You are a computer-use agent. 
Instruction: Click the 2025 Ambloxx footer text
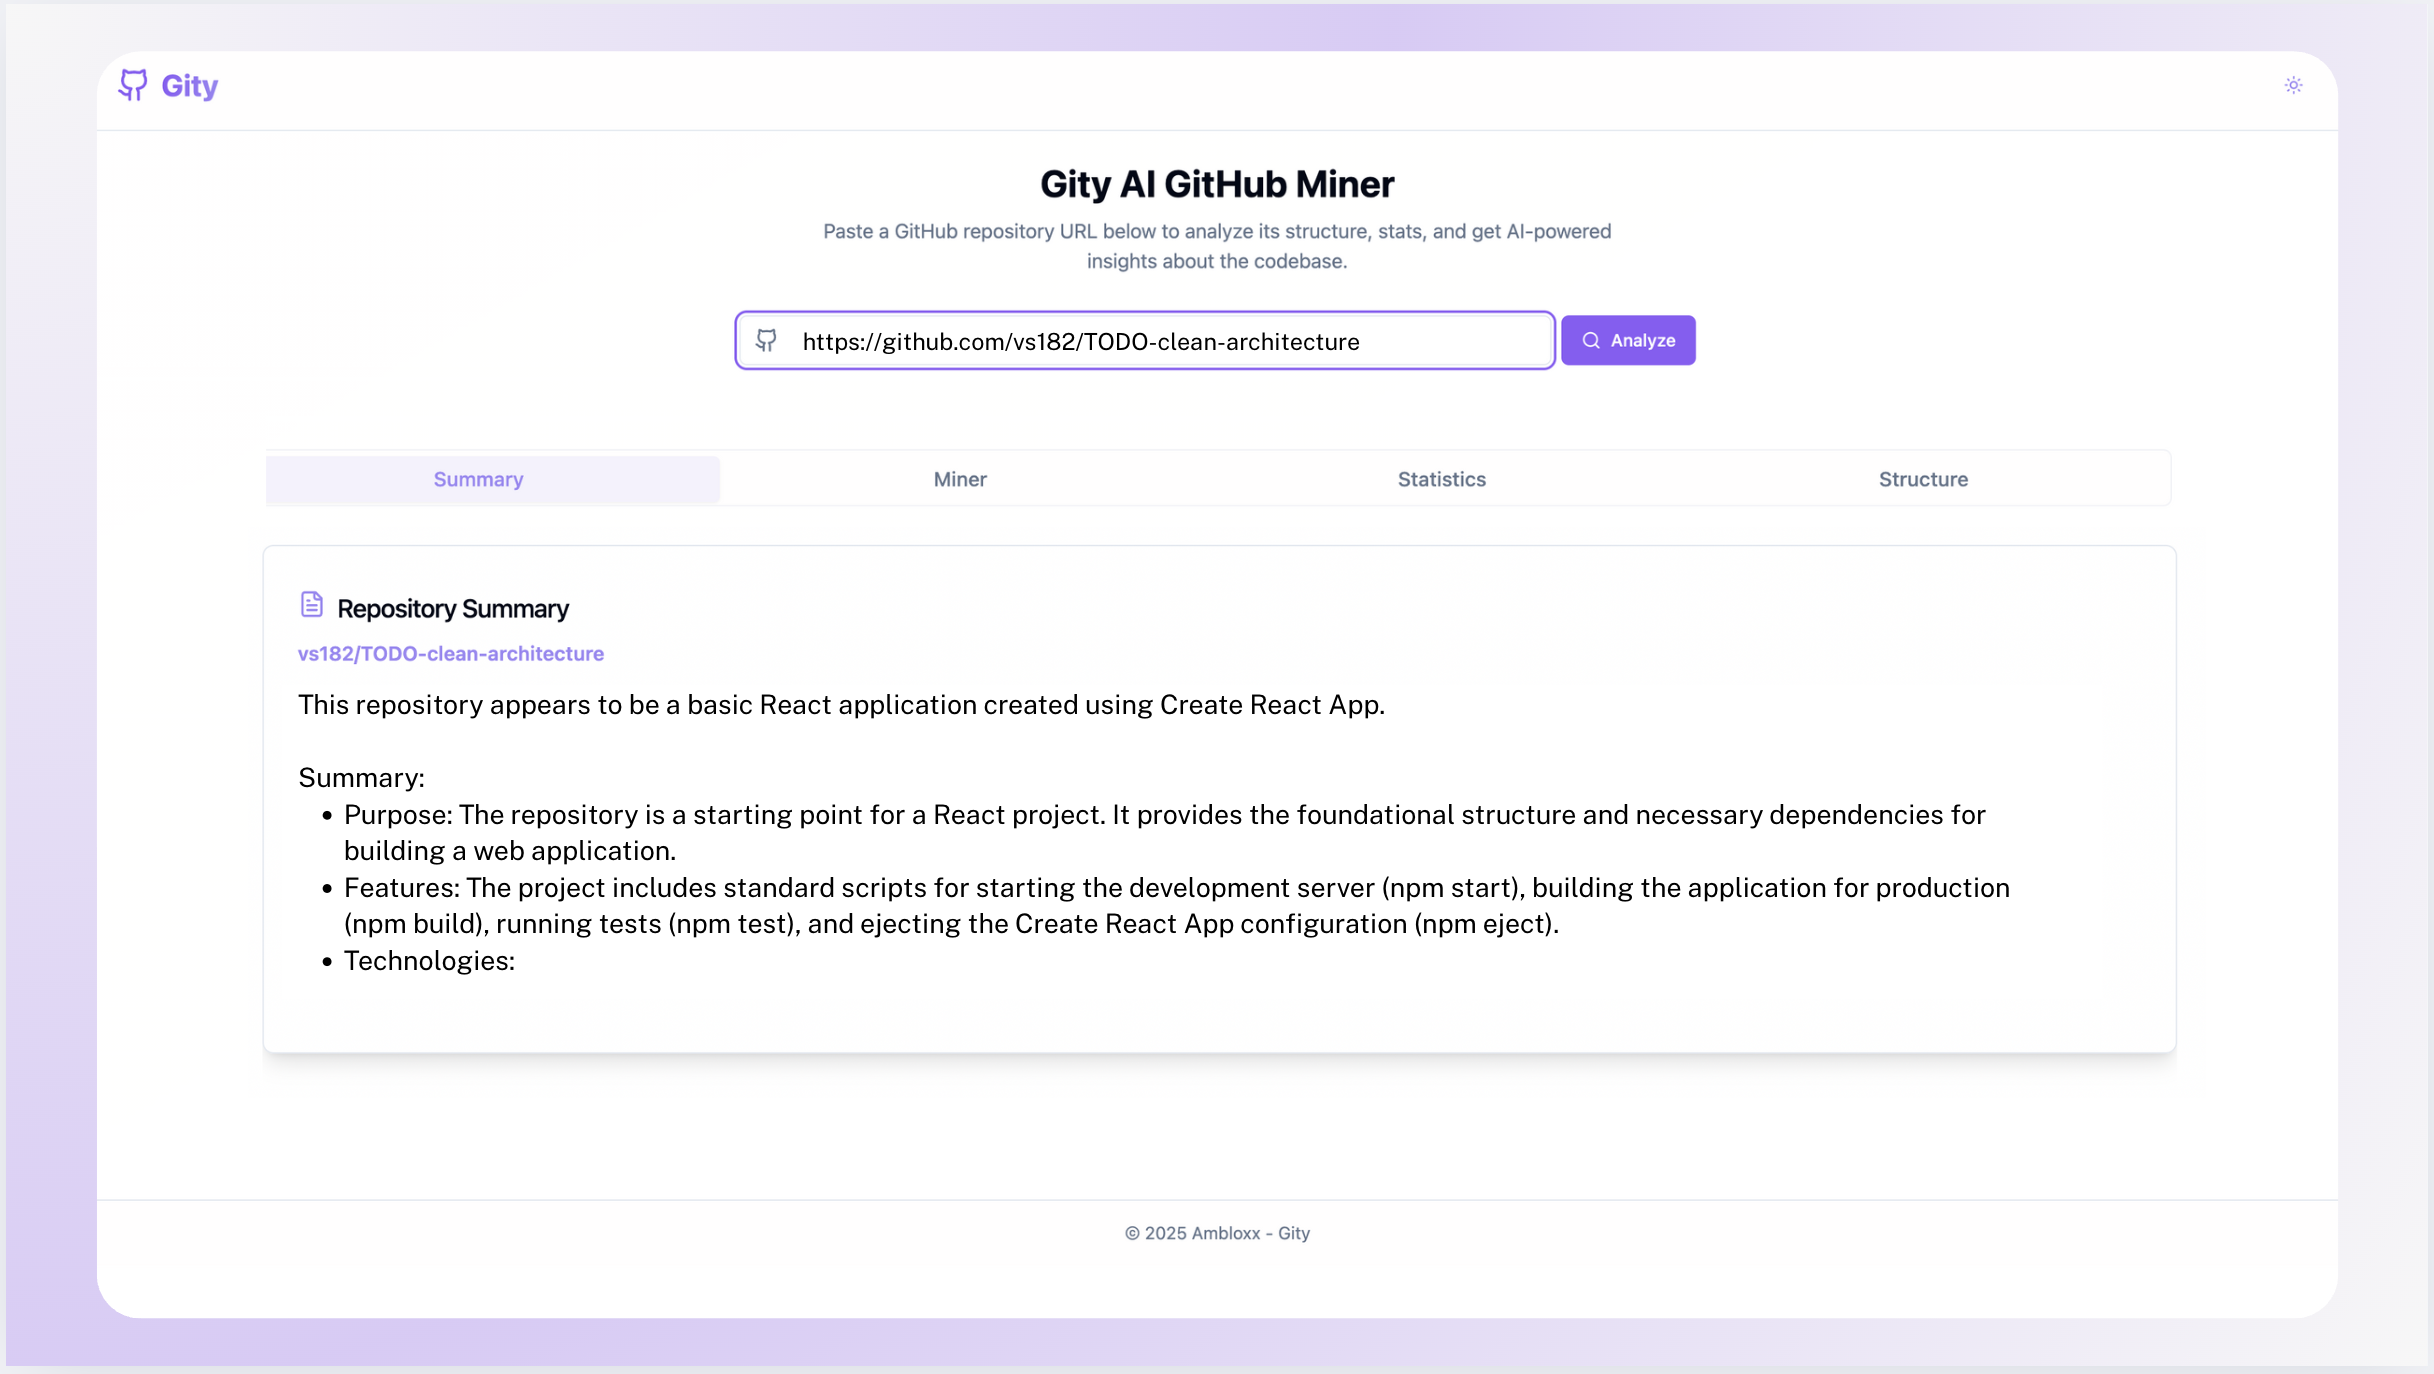pos(1216,1233)
